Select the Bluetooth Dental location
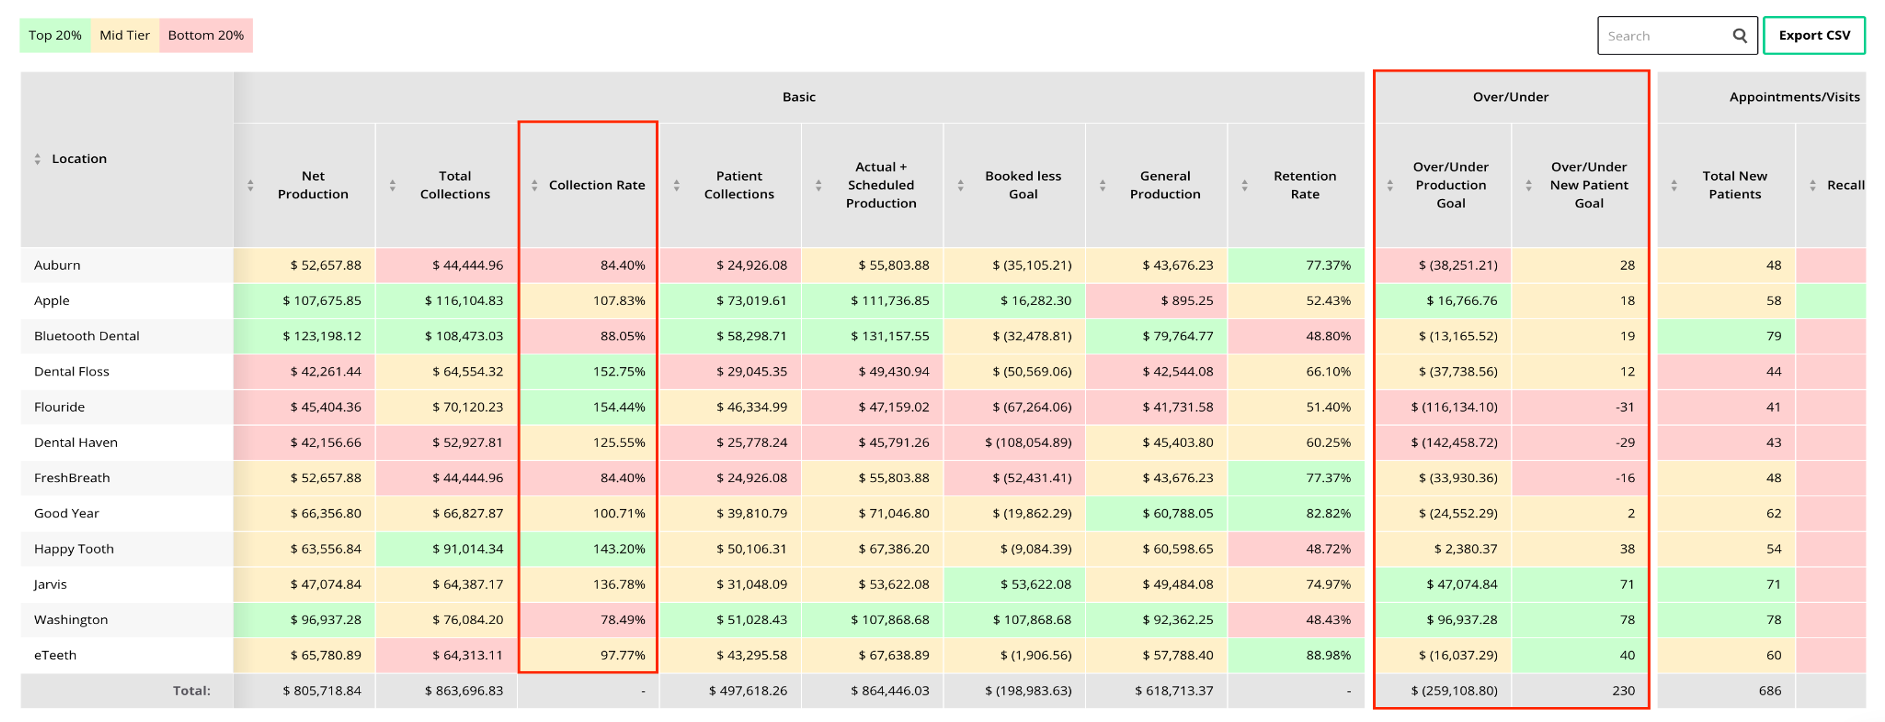This screenshot has width=1885, height=722. 126,336
